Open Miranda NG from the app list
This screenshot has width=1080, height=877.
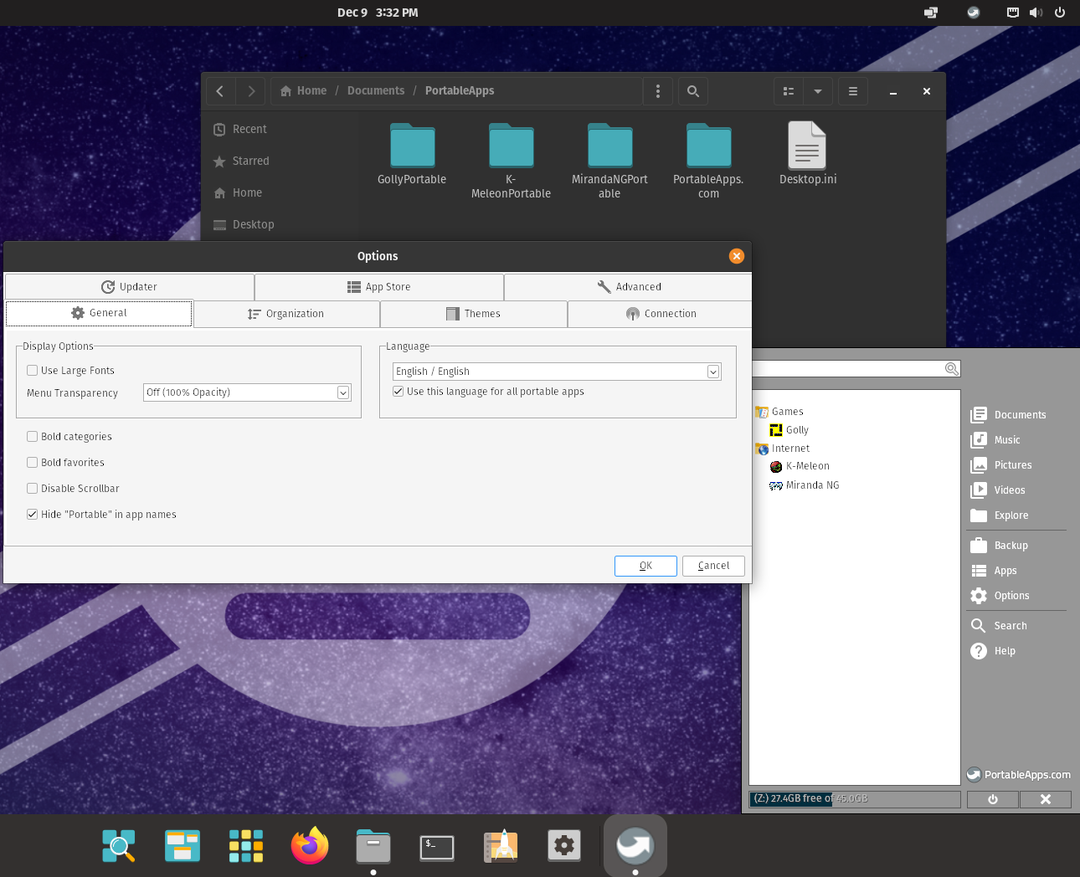pyautogui.click(x=811, y=485)
